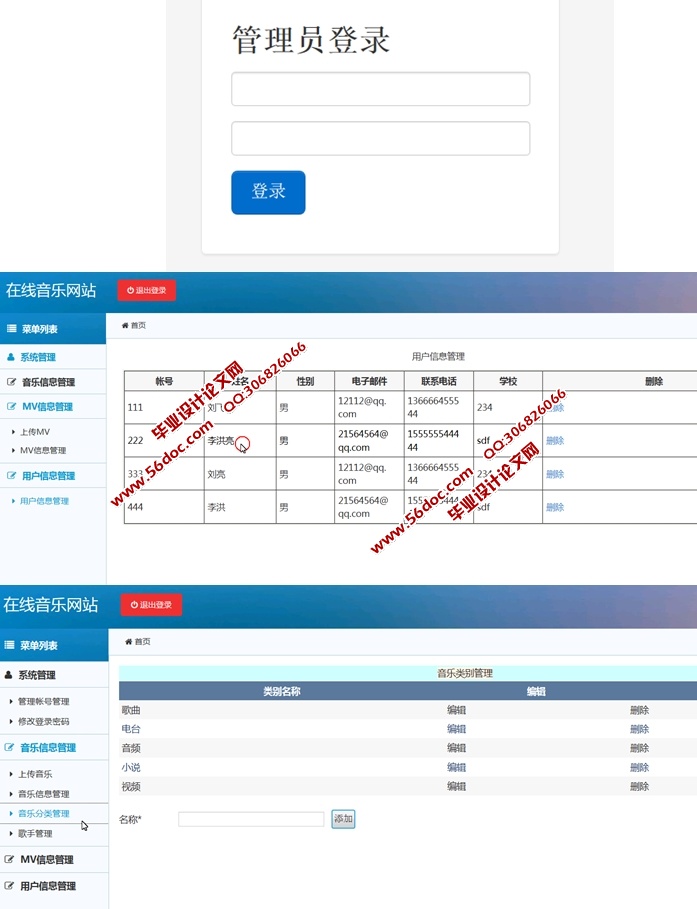Open the highlighted 用户信息管理 submenu entry
The height and width of the screenshot is (909, 697).
[44, 501]
